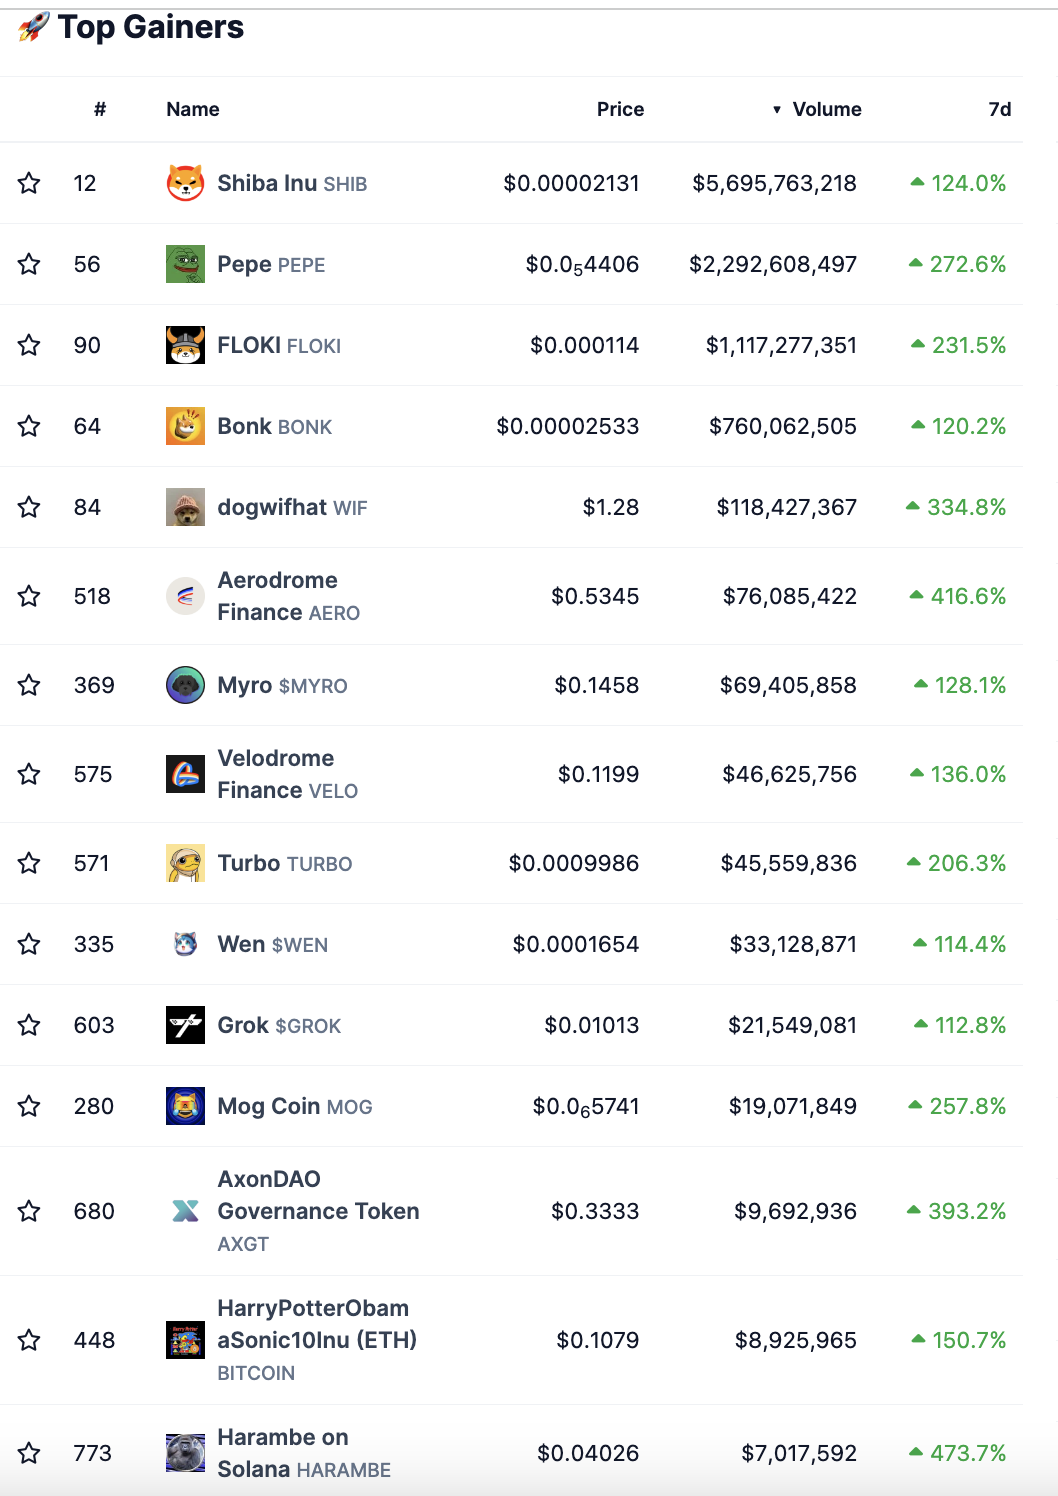
Task: Click the Top Gainers heading
Action: click(x=150, y=27)
